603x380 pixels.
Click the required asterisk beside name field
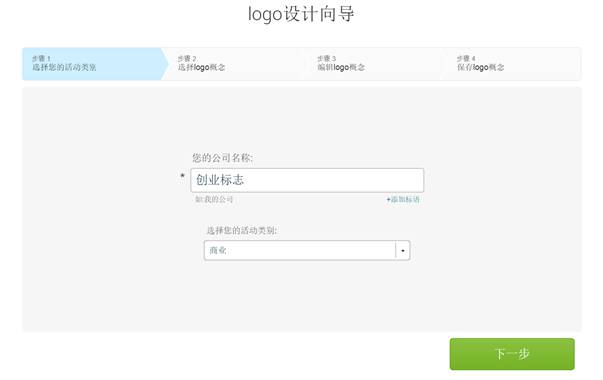(183, 176)
